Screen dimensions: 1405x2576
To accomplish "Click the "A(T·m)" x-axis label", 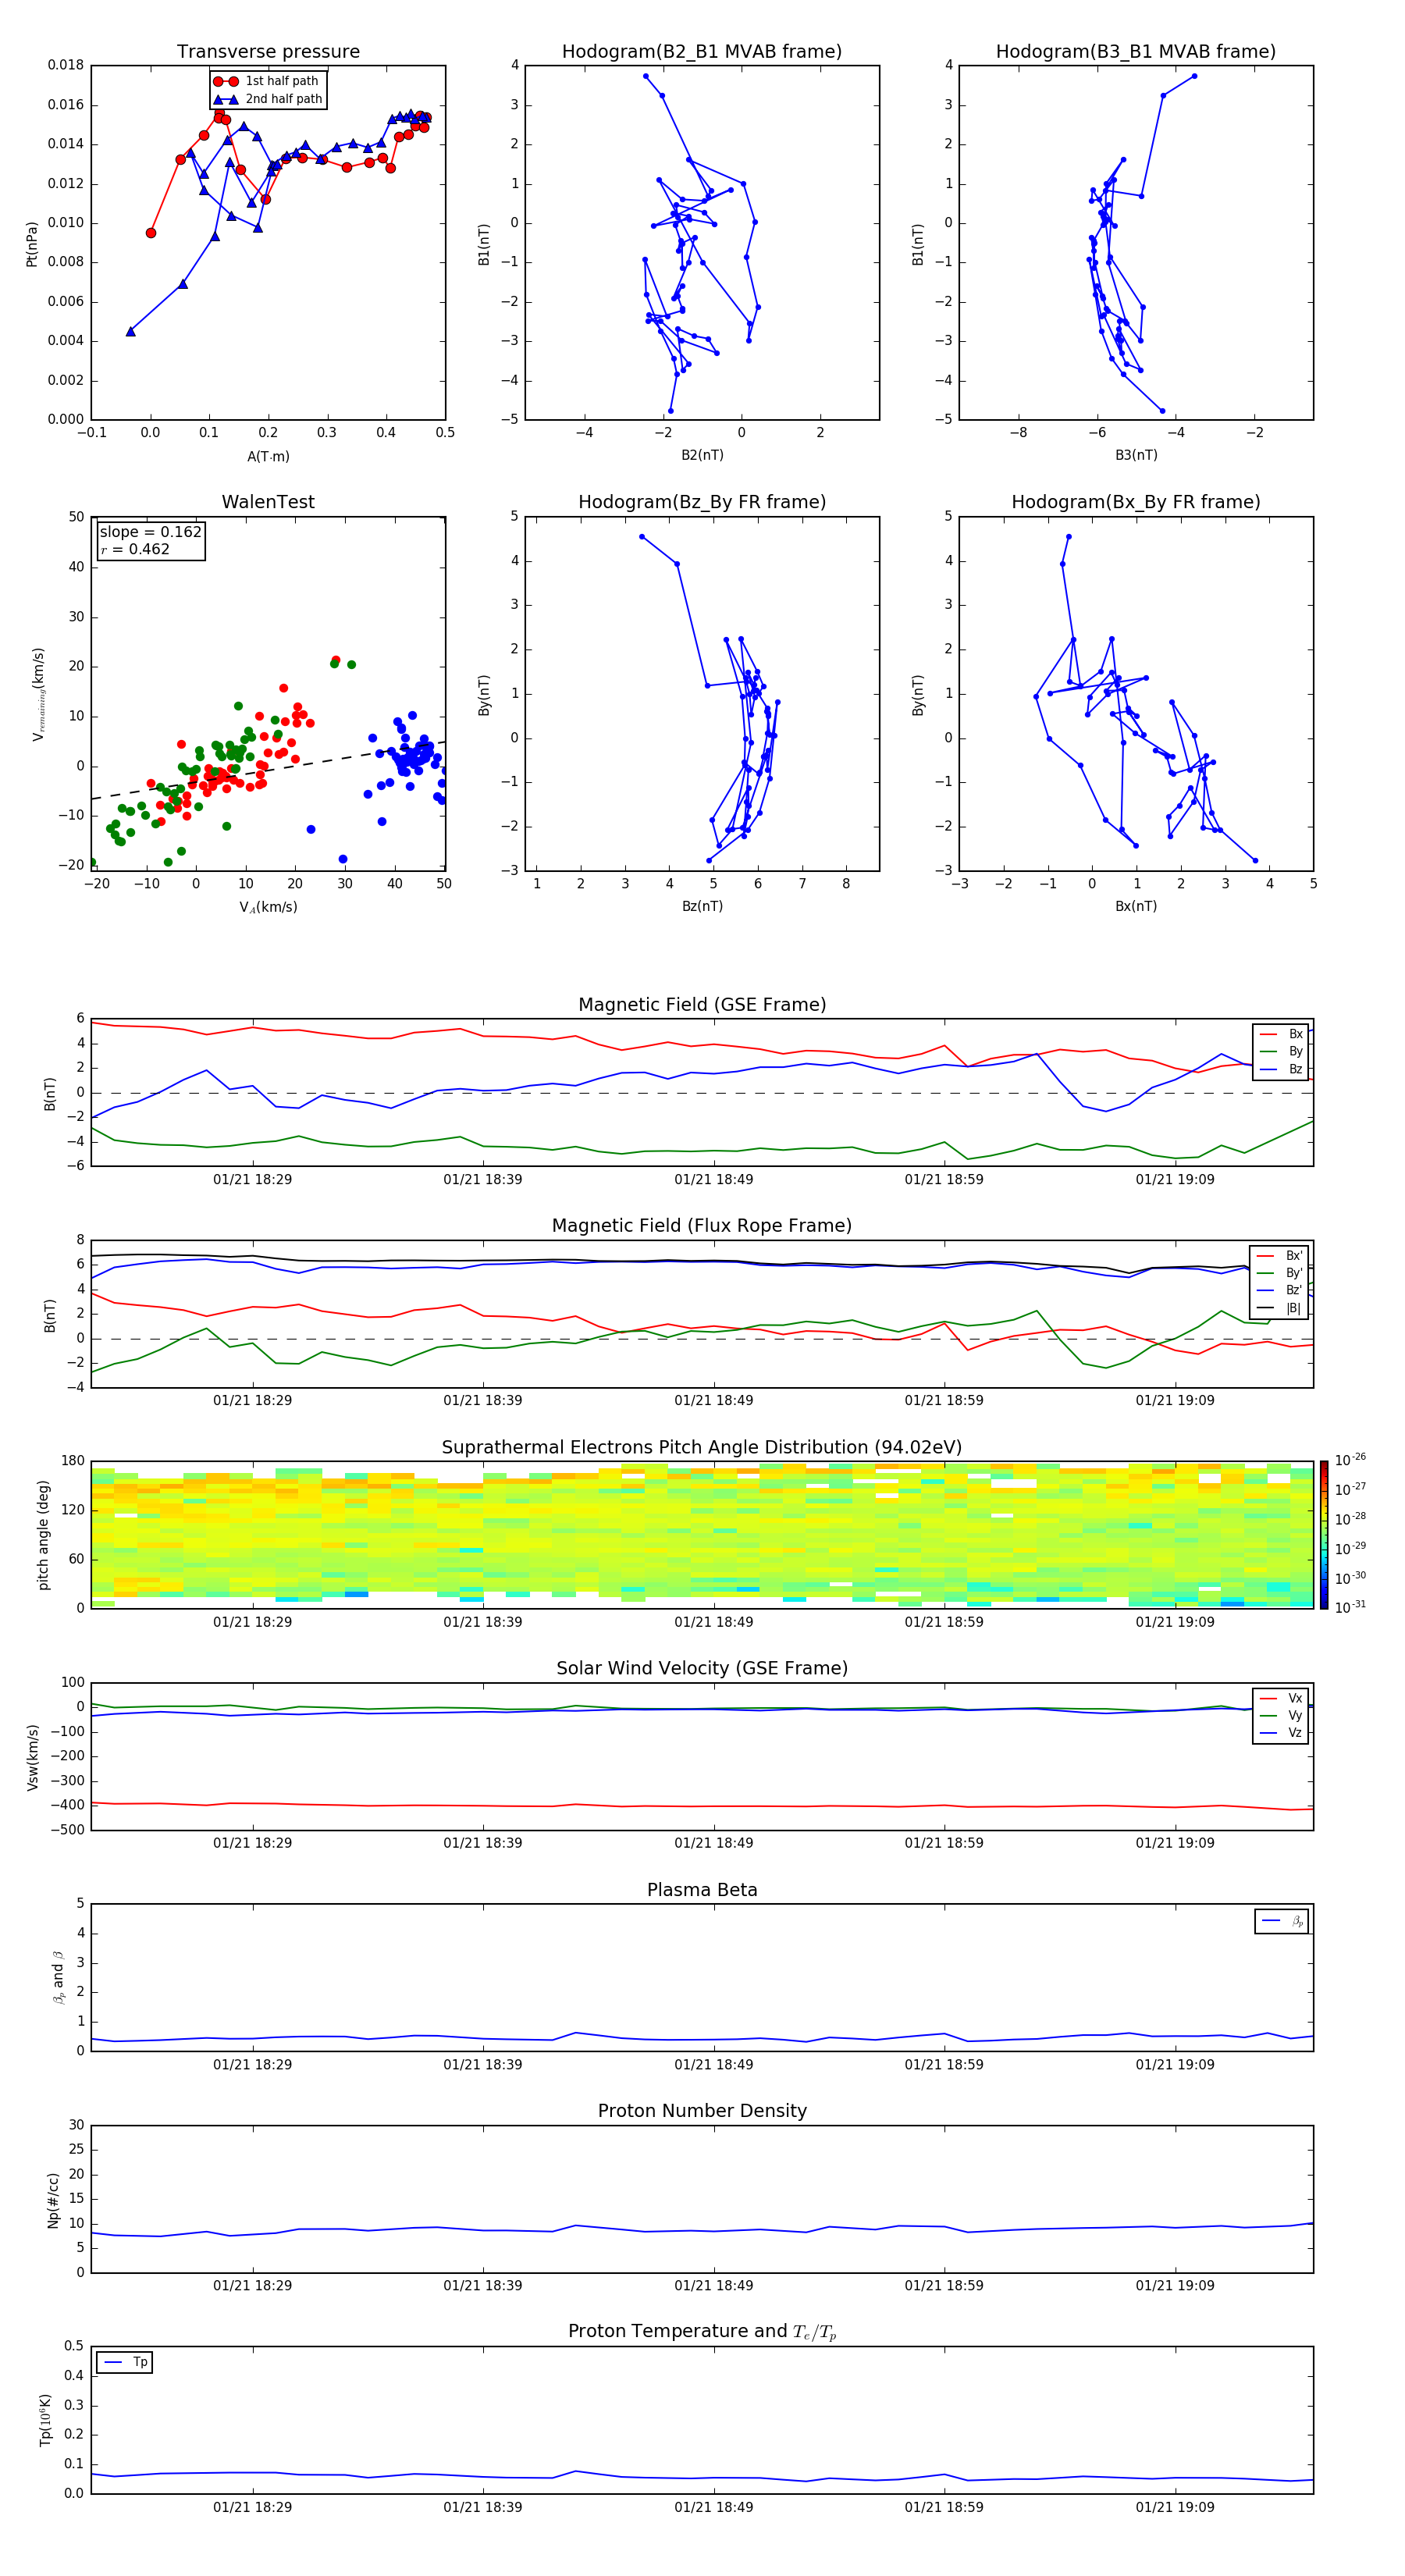I will pyautogui.click(x=268, y=456).
